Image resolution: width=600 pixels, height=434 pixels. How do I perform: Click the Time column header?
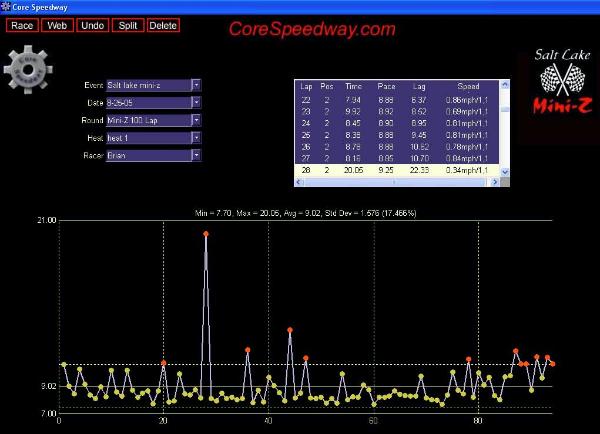click(x=354, y=86)
